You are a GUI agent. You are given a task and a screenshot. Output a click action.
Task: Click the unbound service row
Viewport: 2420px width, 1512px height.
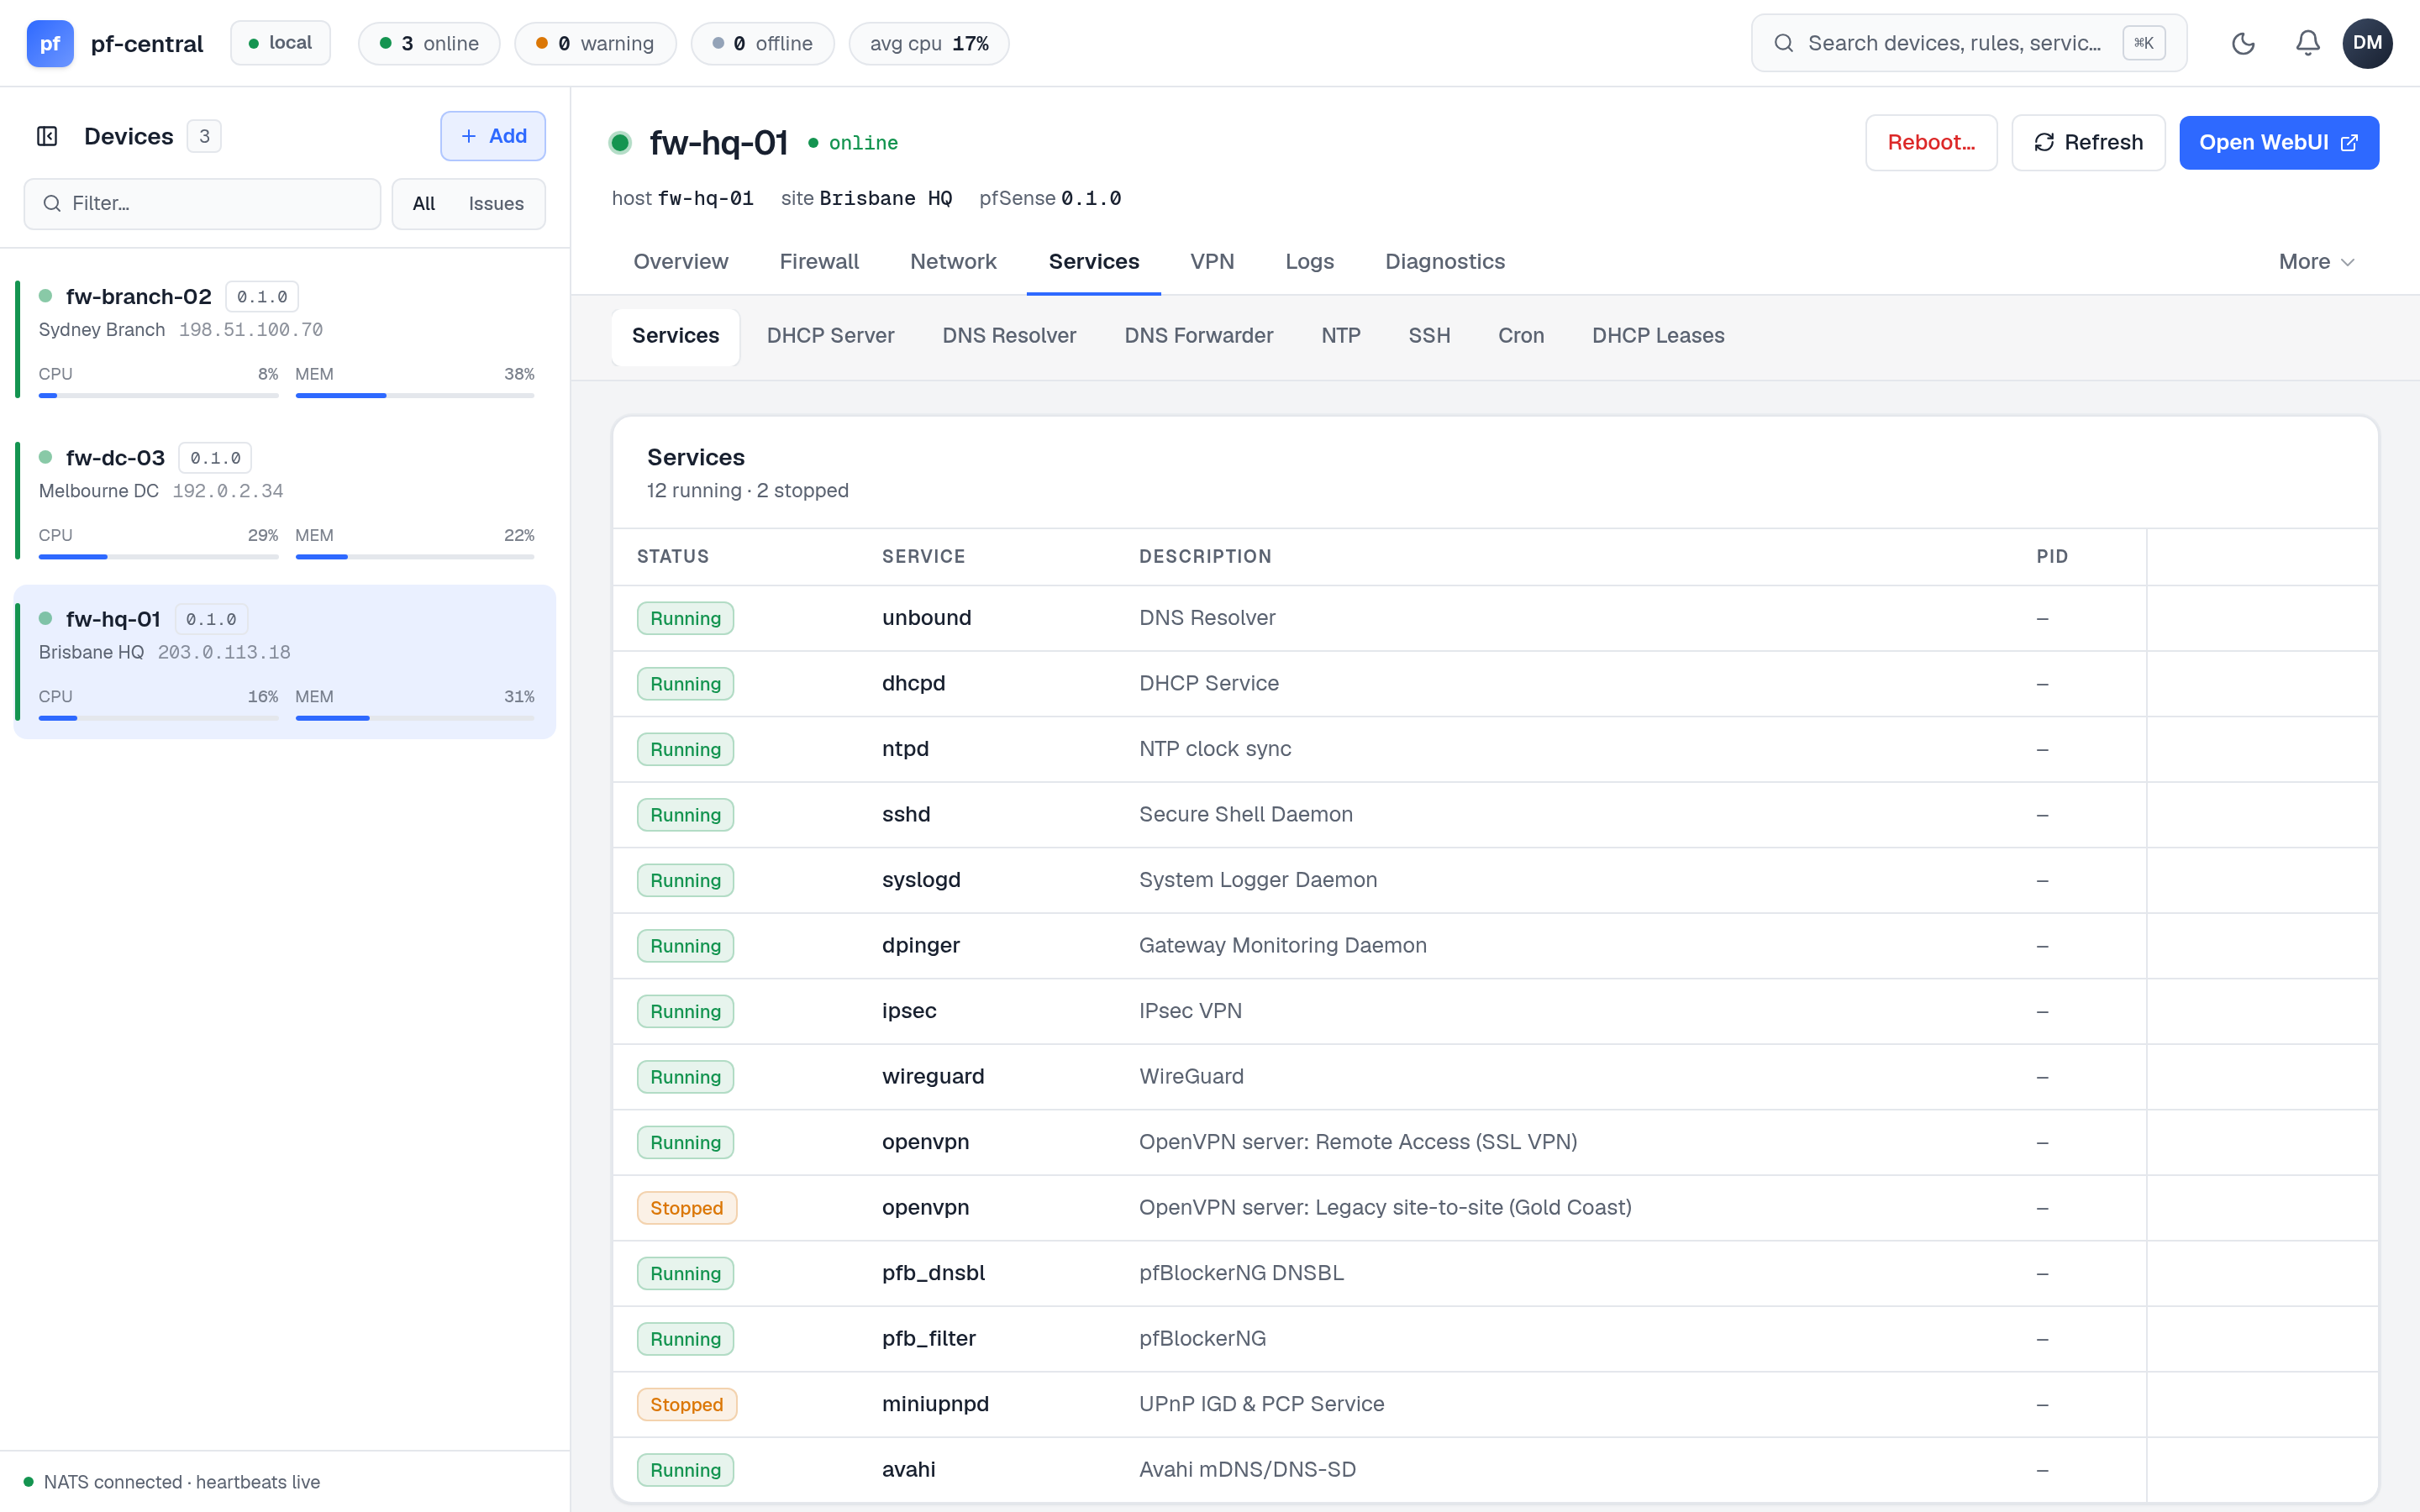[x=1494, y=618]
